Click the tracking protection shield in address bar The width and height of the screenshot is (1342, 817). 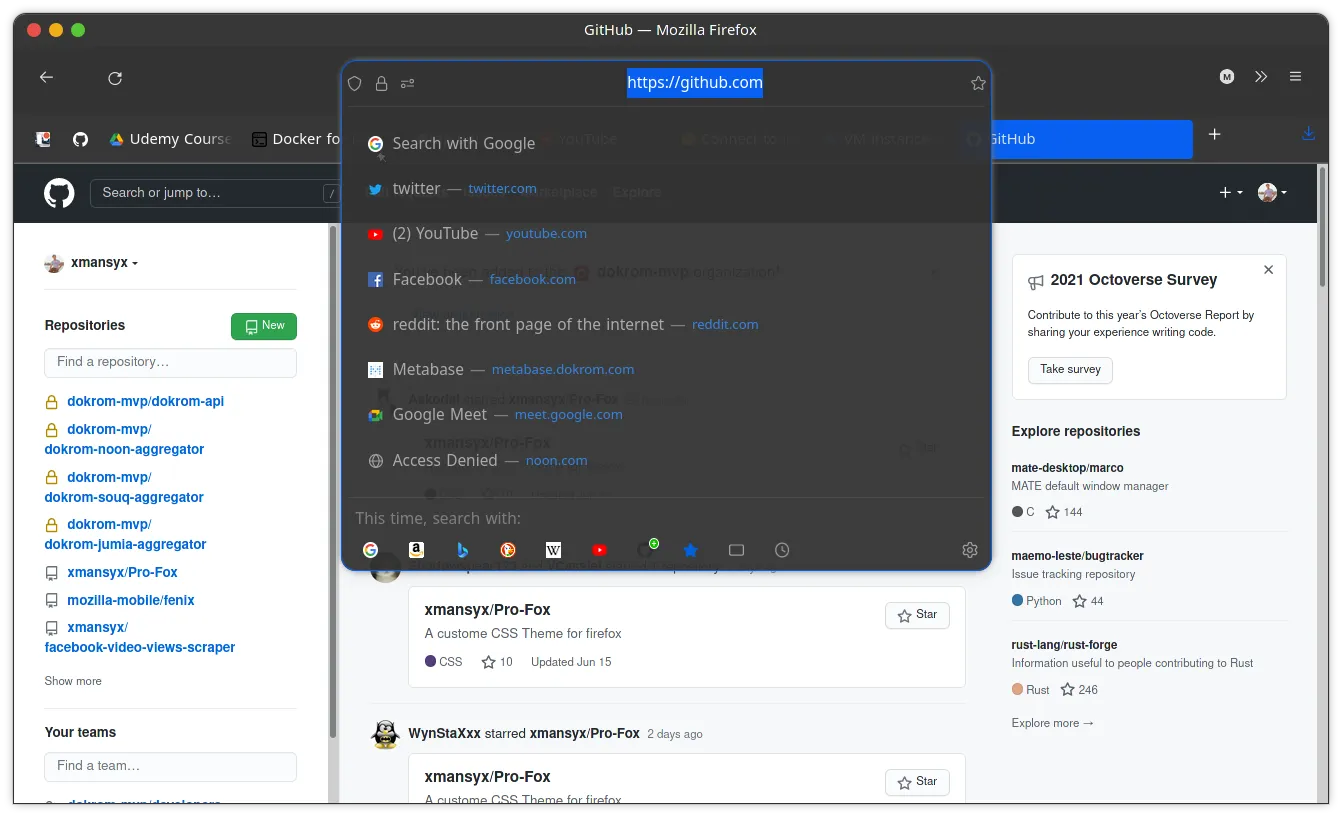coord(355,83)
